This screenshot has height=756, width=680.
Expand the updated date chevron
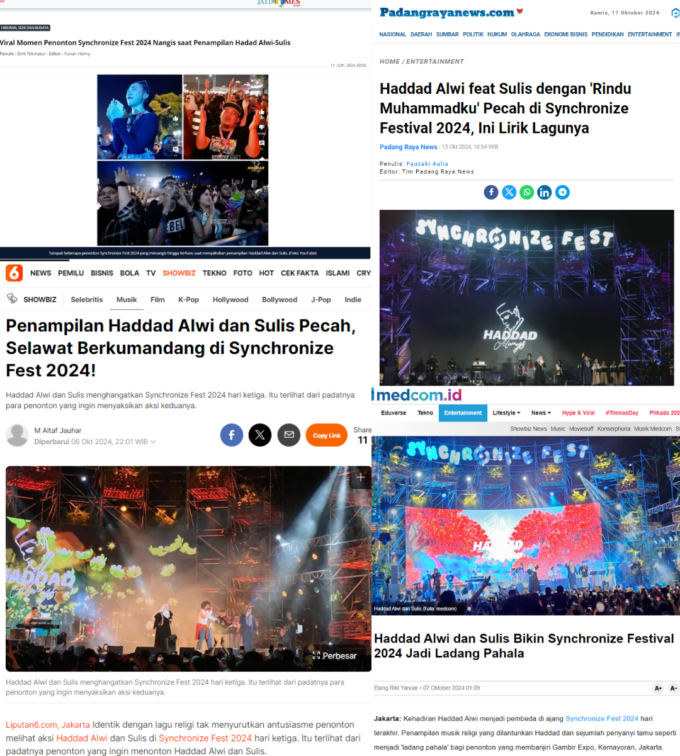pos(153,442)
